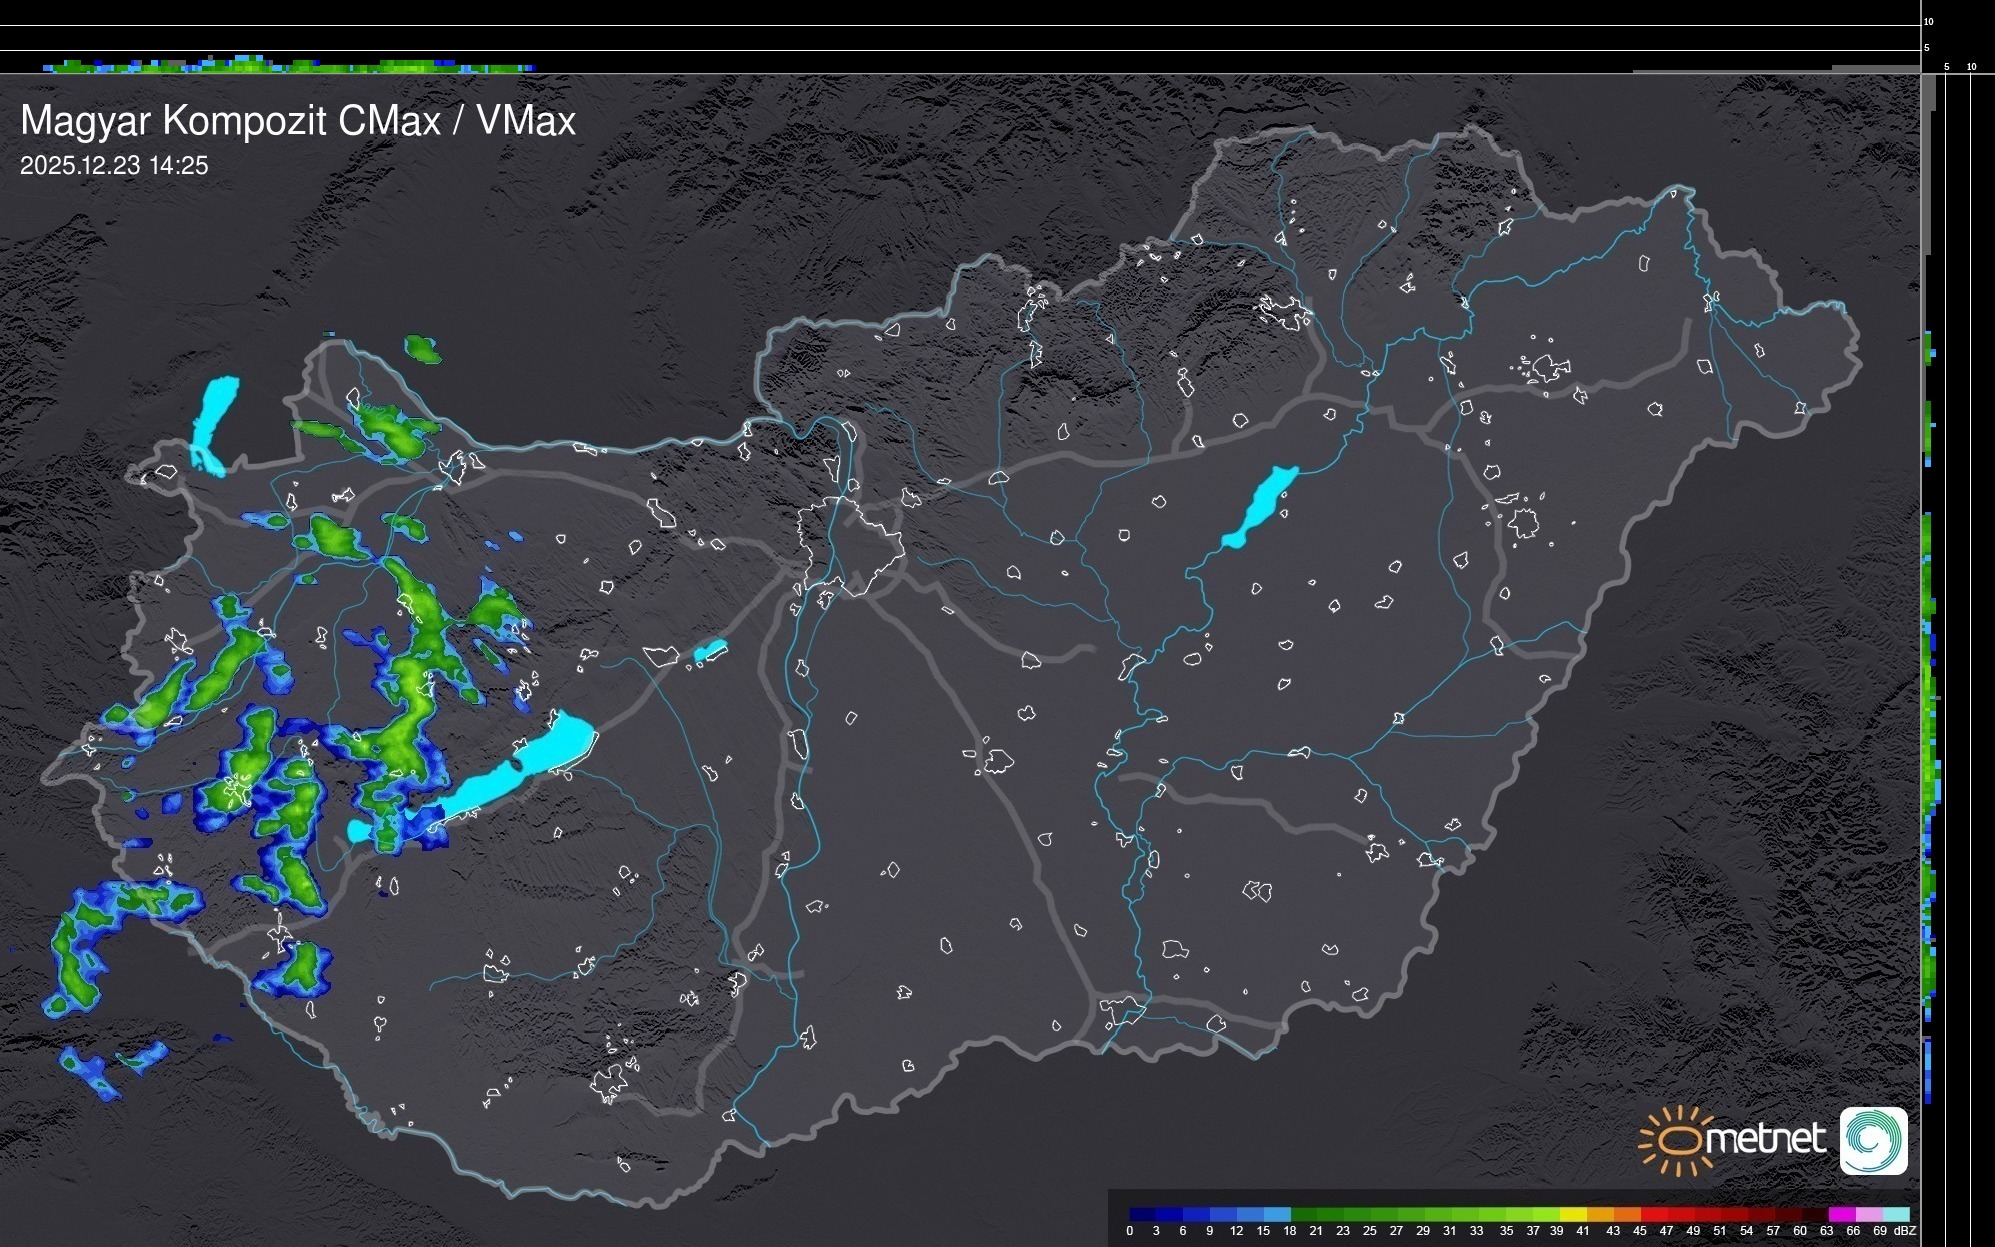Screen dimensions: 1995x1247
Task: Select the orange 43 dBZ legend swatch
Action: (1626, 1214)
